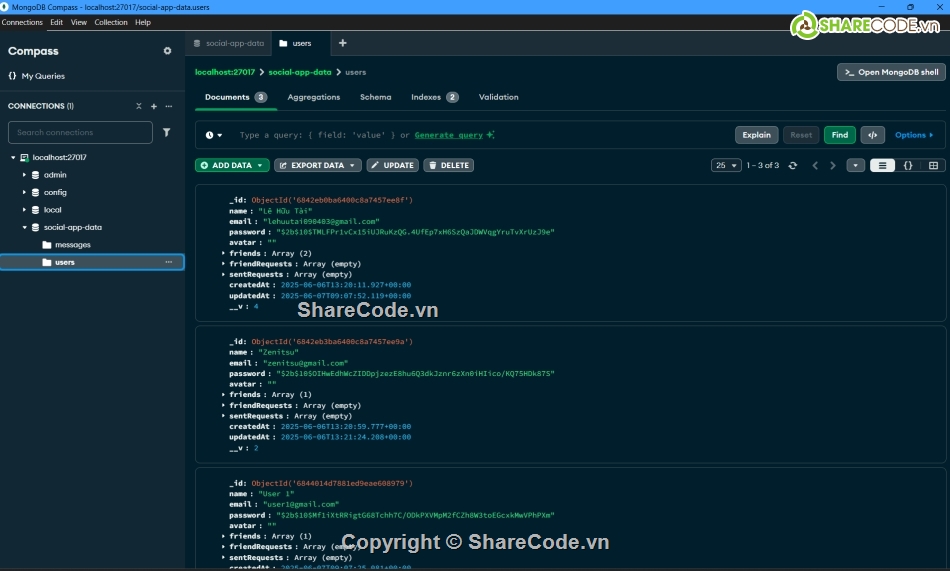
Task: Switch to the Validation tab
Action: tap(499, 97)
